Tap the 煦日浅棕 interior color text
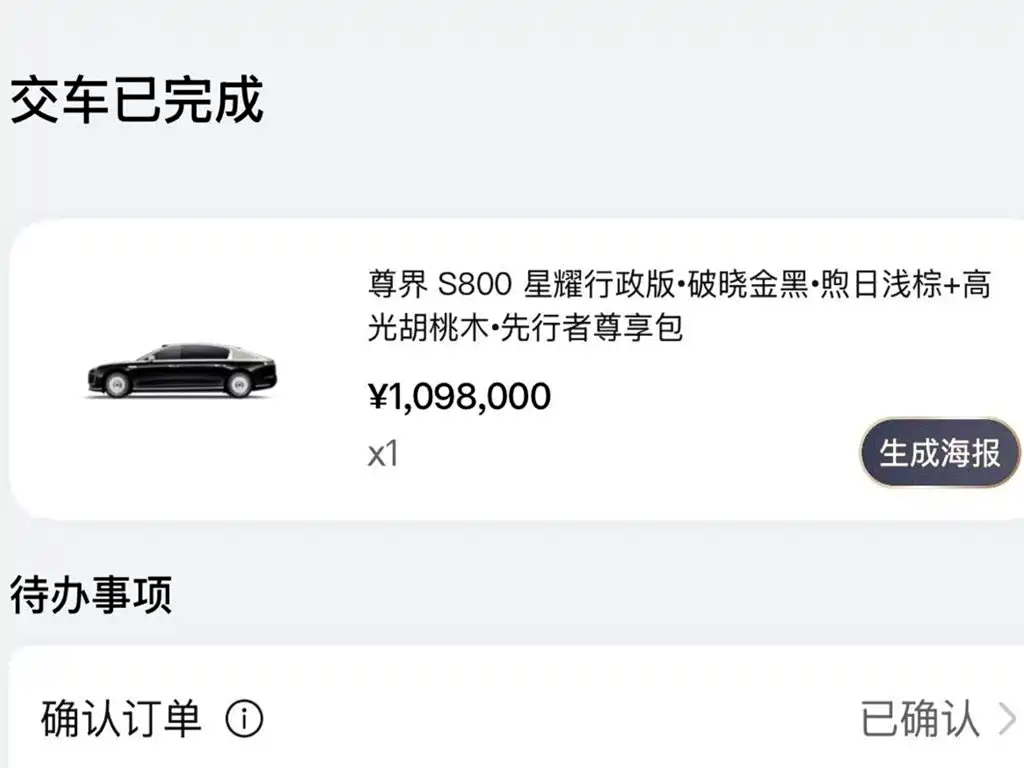The image size is (1024, 768). (882, 285)
